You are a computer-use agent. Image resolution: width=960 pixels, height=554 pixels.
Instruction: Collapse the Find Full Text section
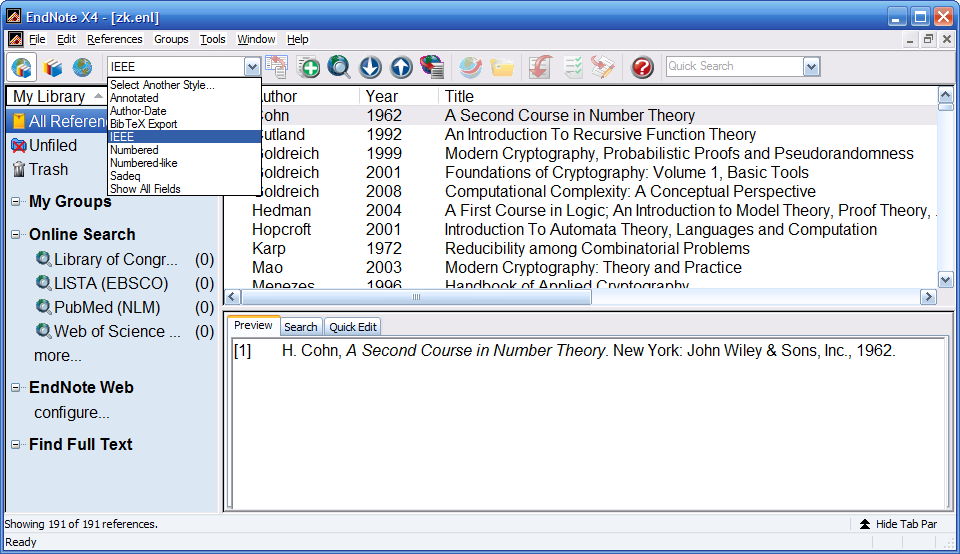(x=16, y=444)
